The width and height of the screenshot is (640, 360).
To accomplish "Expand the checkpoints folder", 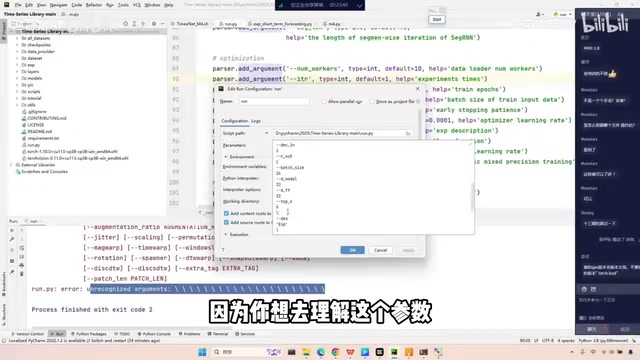I will (17, 45).
